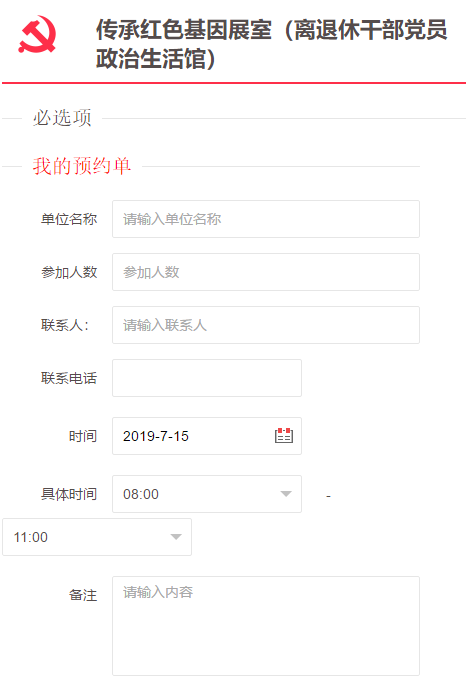Screen dimensions: 466x684
Task: Click the 必选项 section heading
Action: [x=62, y=118]
